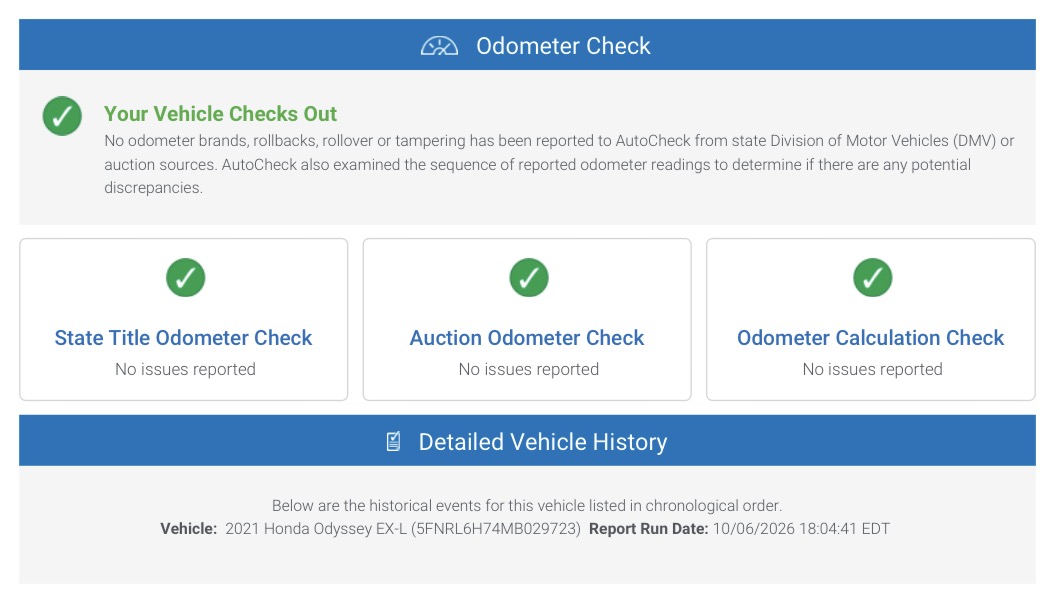
Task: Click No issues reported under Odometer Calculation Check
Action: [873, 369]
